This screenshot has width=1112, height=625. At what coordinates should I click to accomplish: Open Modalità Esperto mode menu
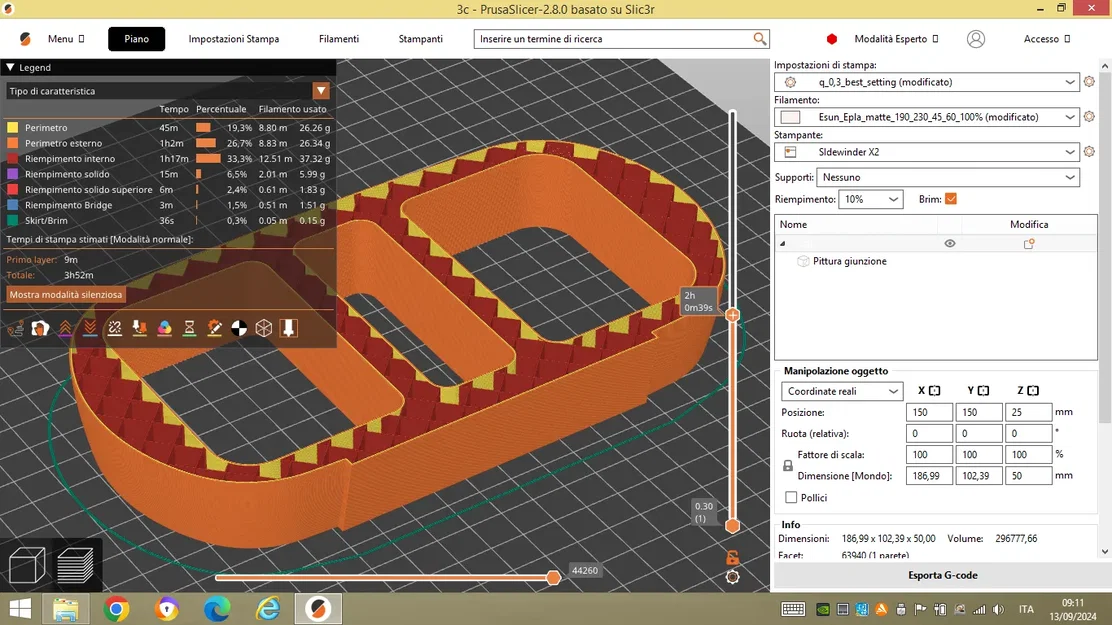(896, 39)
